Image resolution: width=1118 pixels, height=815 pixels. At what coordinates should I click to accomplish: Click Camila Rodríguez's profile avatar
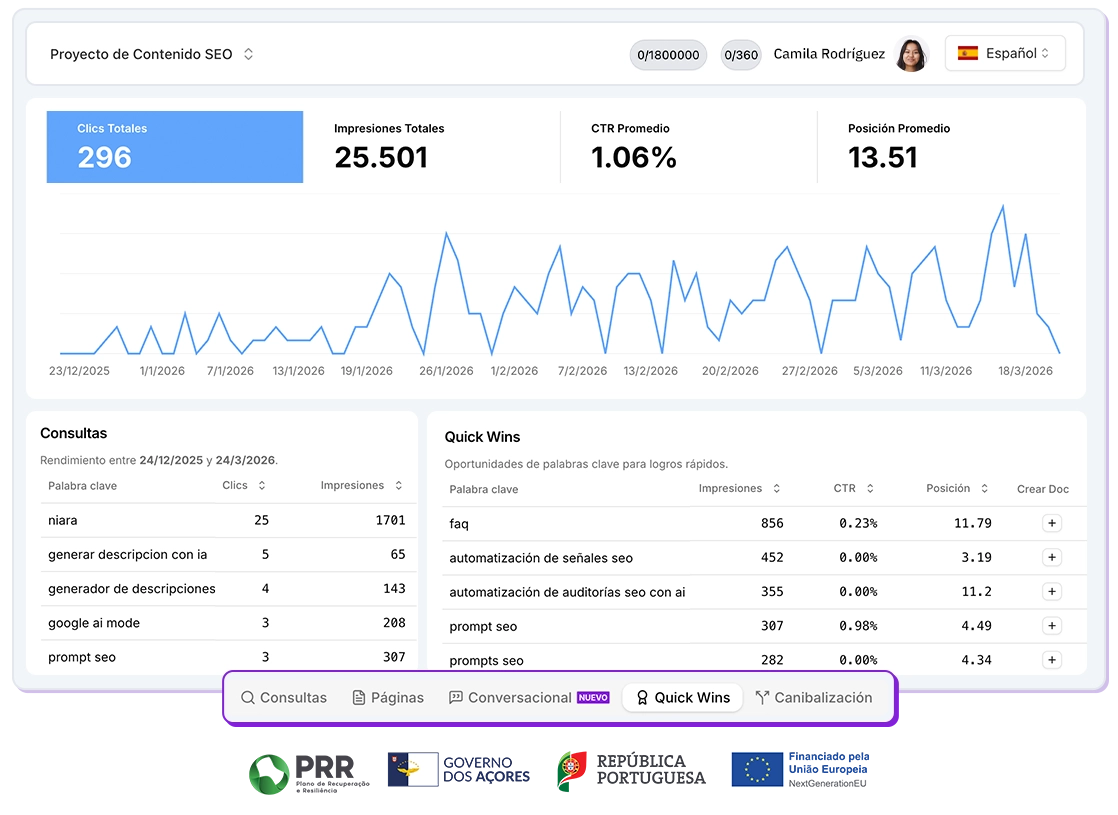pyautogui.click(x=910, y=53)
